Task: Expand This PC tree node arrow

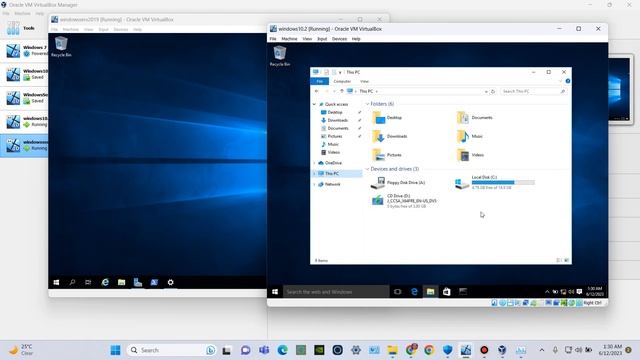Action: point(314,173)
